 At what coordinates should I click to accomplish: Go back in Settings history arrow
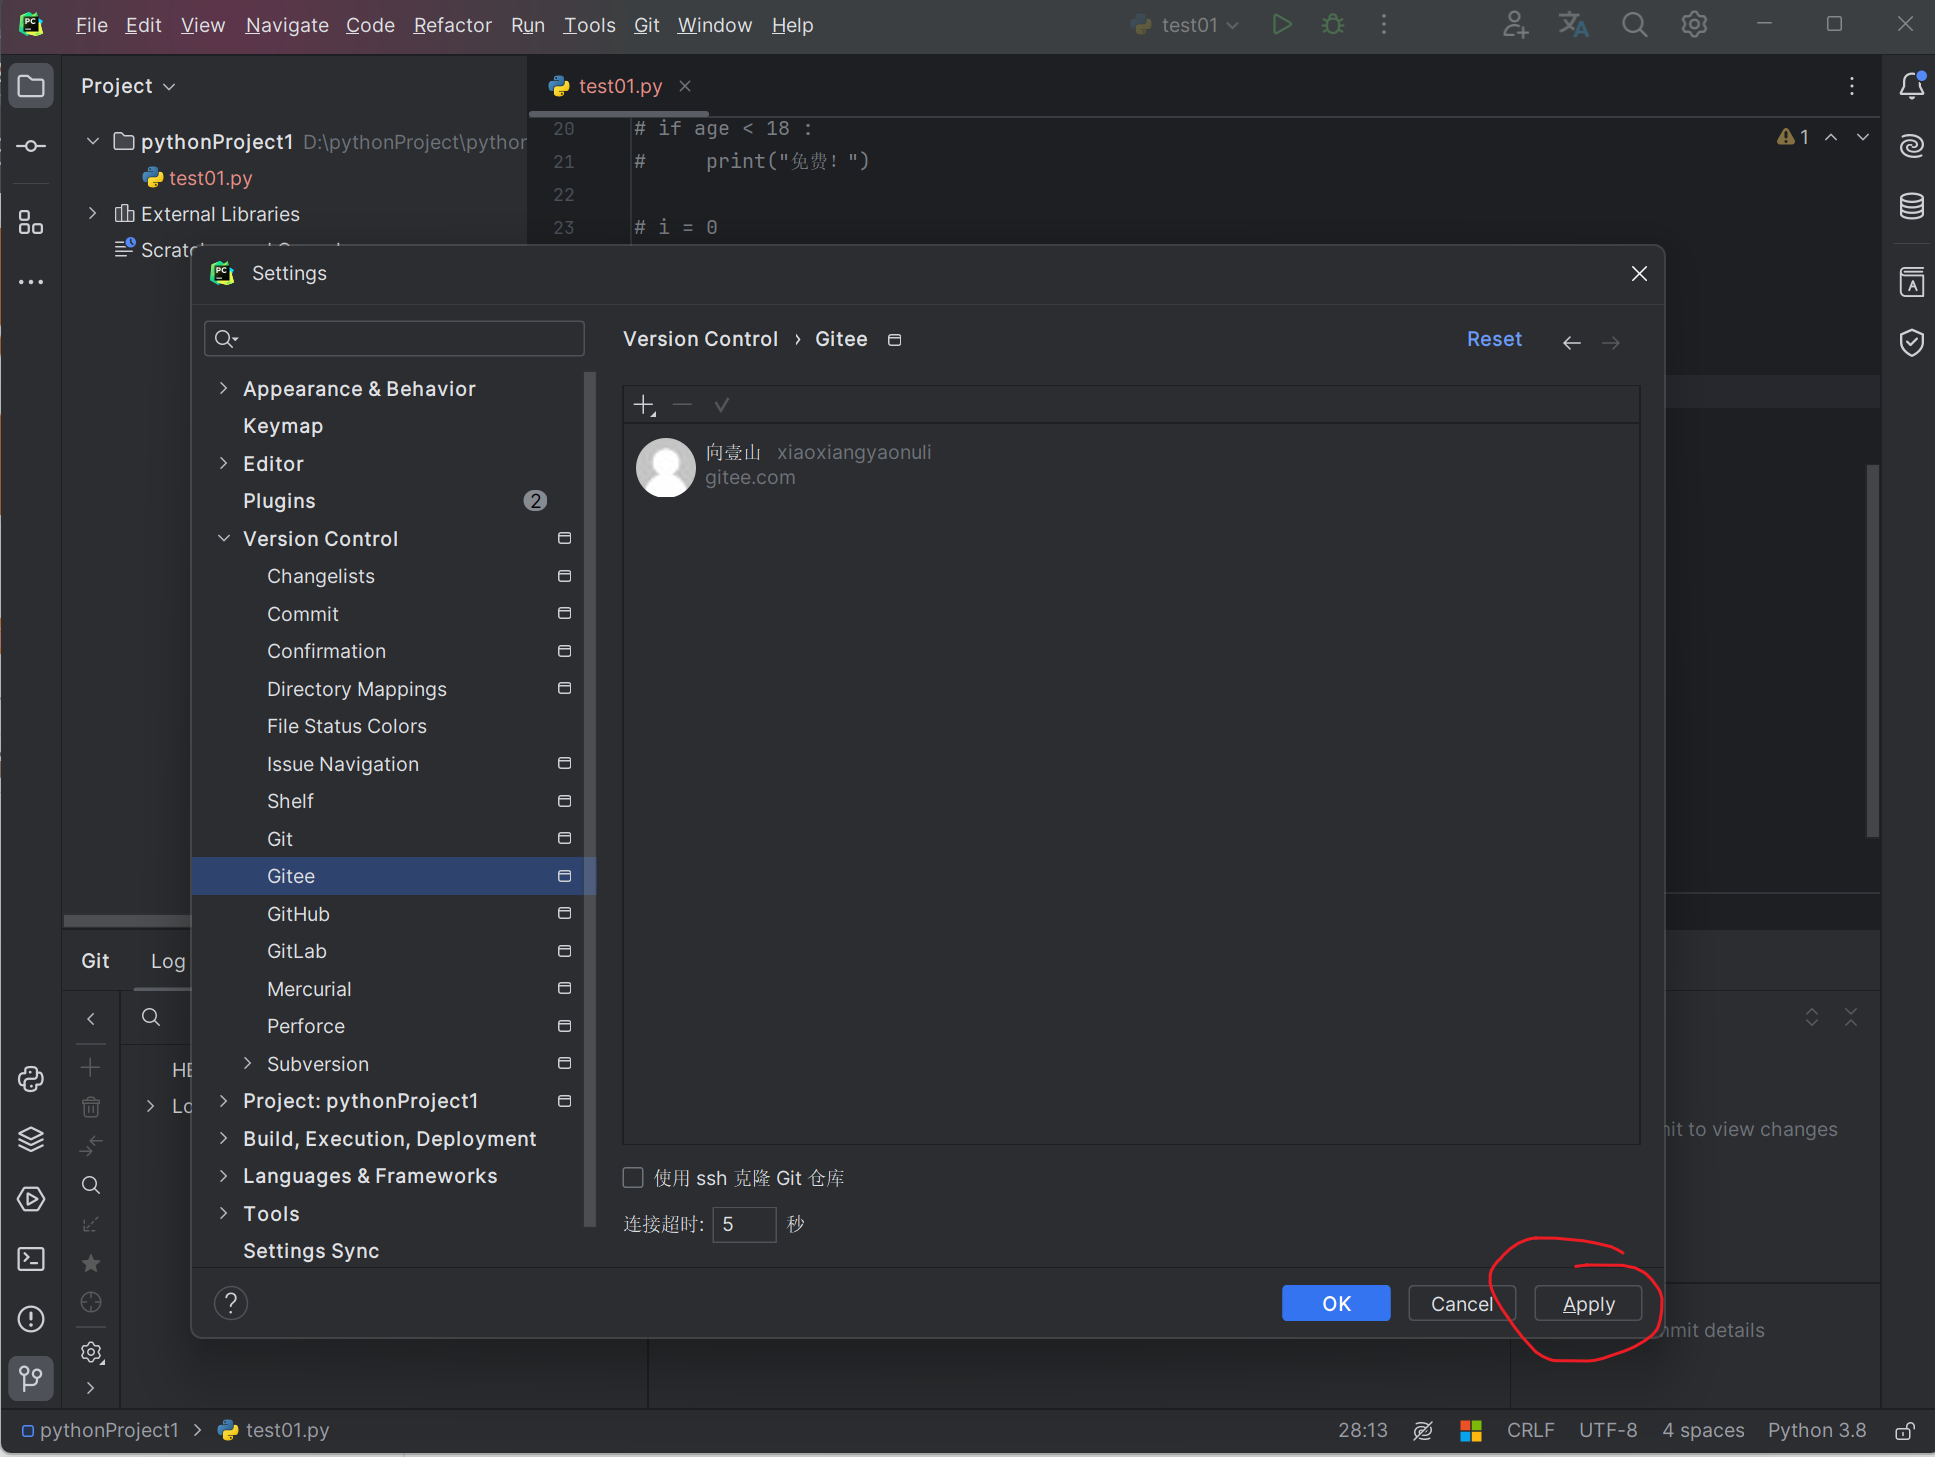(1572, 343)
